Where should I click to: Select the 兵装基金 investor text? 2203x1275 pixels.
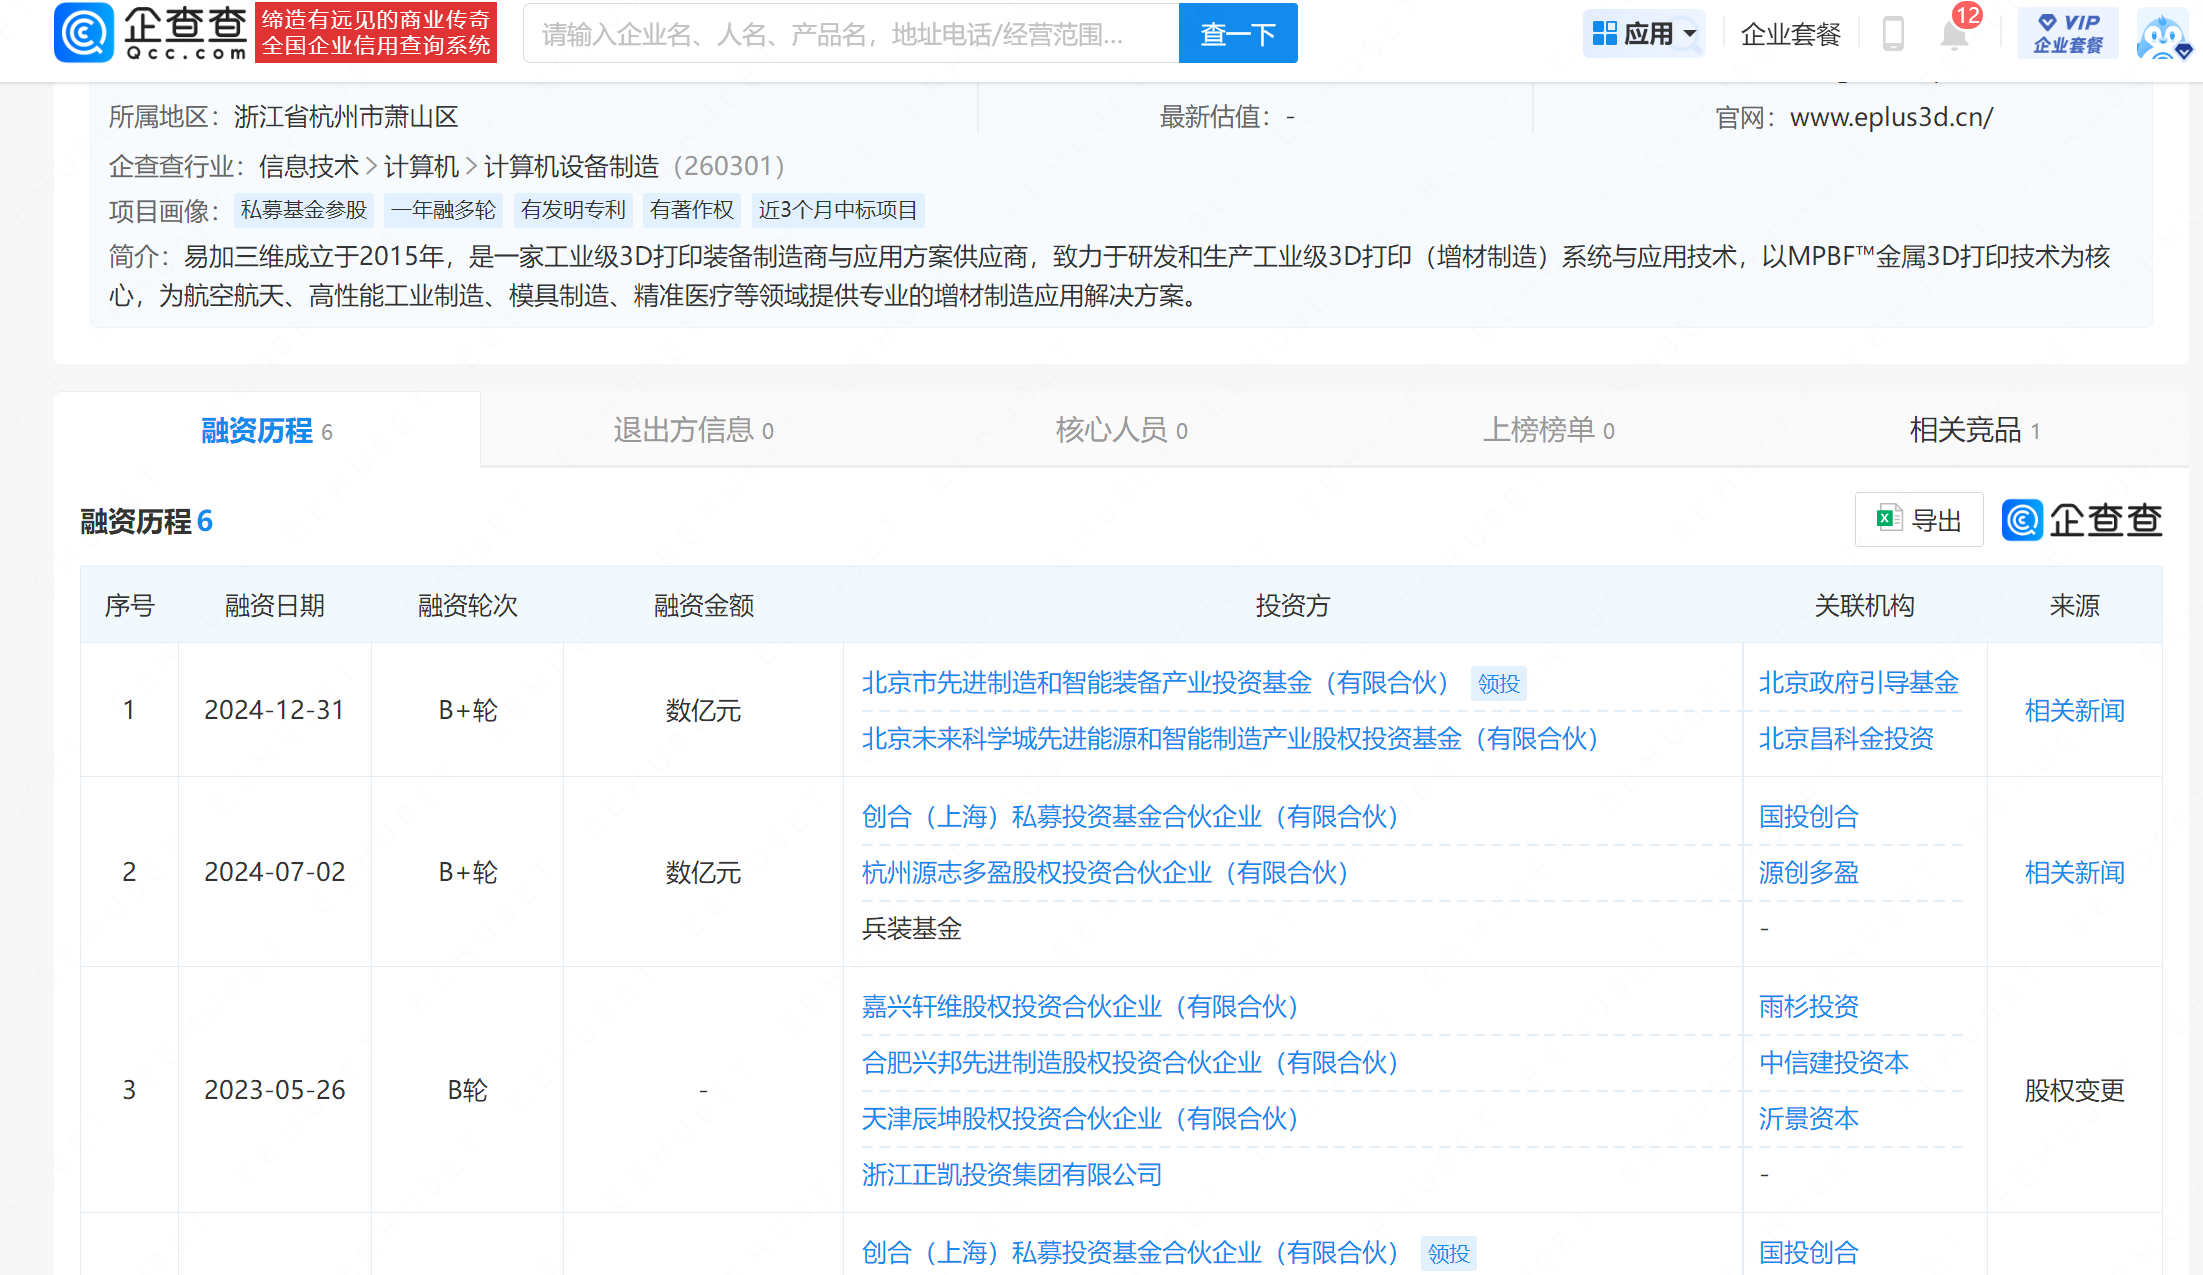[x=911, y=929]
